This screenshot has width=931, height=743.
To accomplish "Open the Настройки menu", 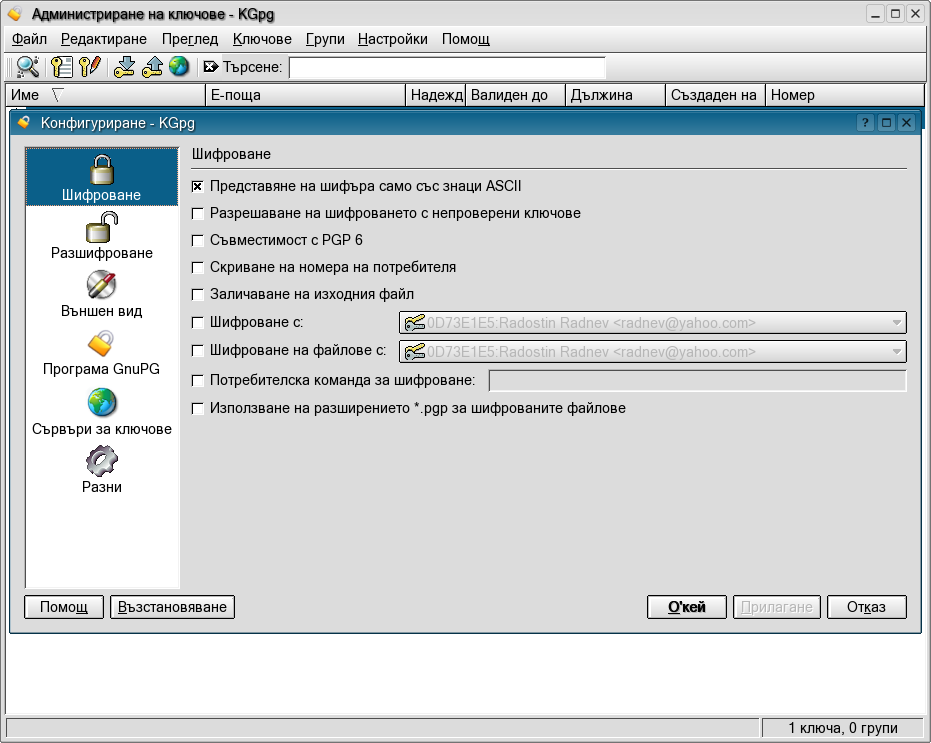I will 392,39.
